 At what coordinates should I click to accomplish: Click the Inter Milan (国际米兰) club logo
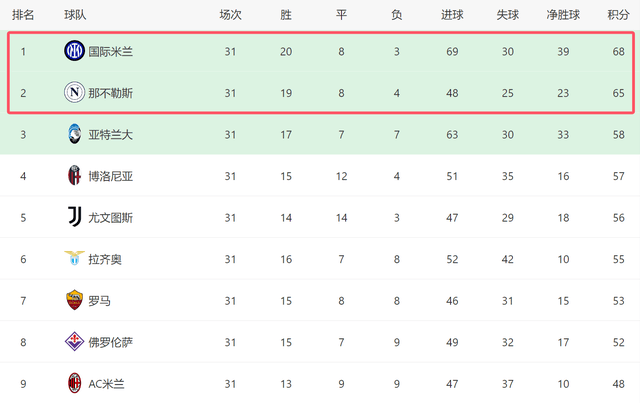[x=74, y=51]
